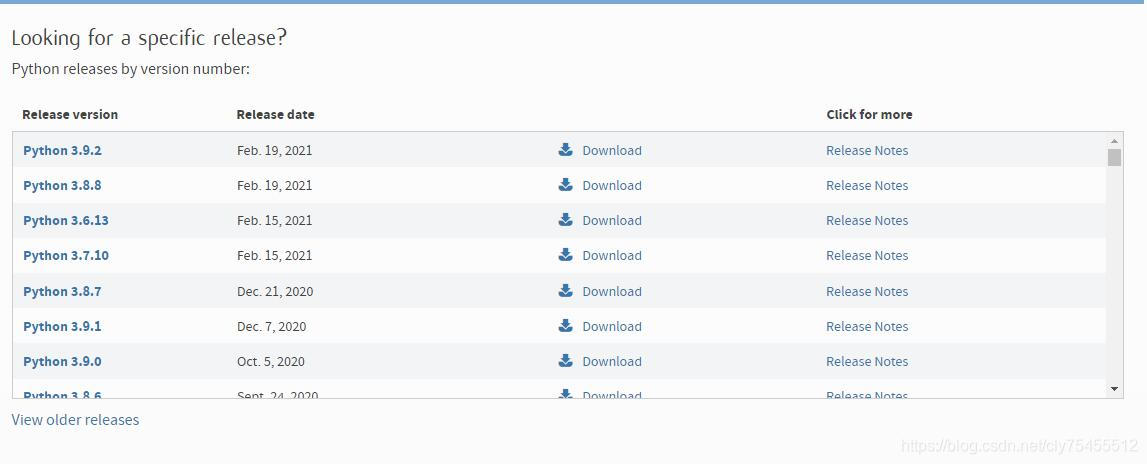
Task: Click download icon for Python 3.8.7
Action: tap(565, 291)
